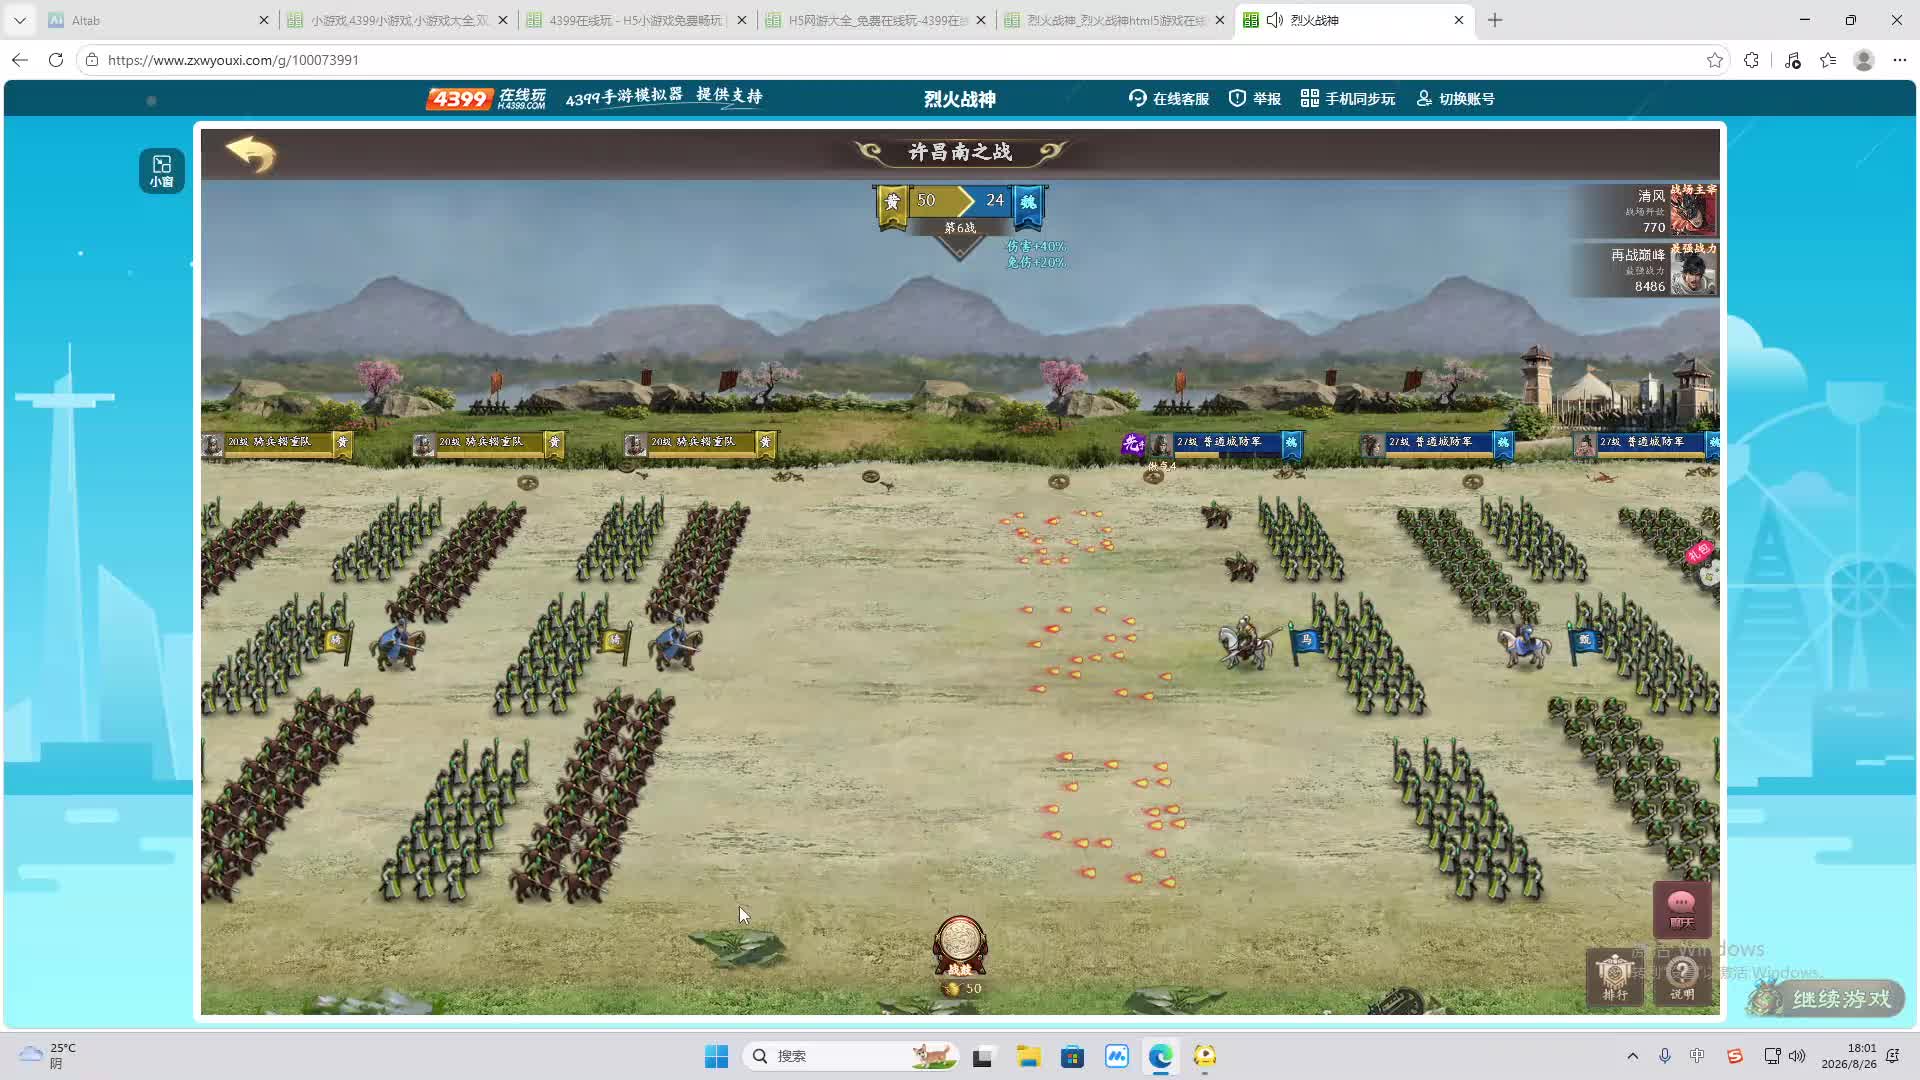The image size is (1920, 1080).
Task: Click the 举报 report link
Action: (1255, 98)
